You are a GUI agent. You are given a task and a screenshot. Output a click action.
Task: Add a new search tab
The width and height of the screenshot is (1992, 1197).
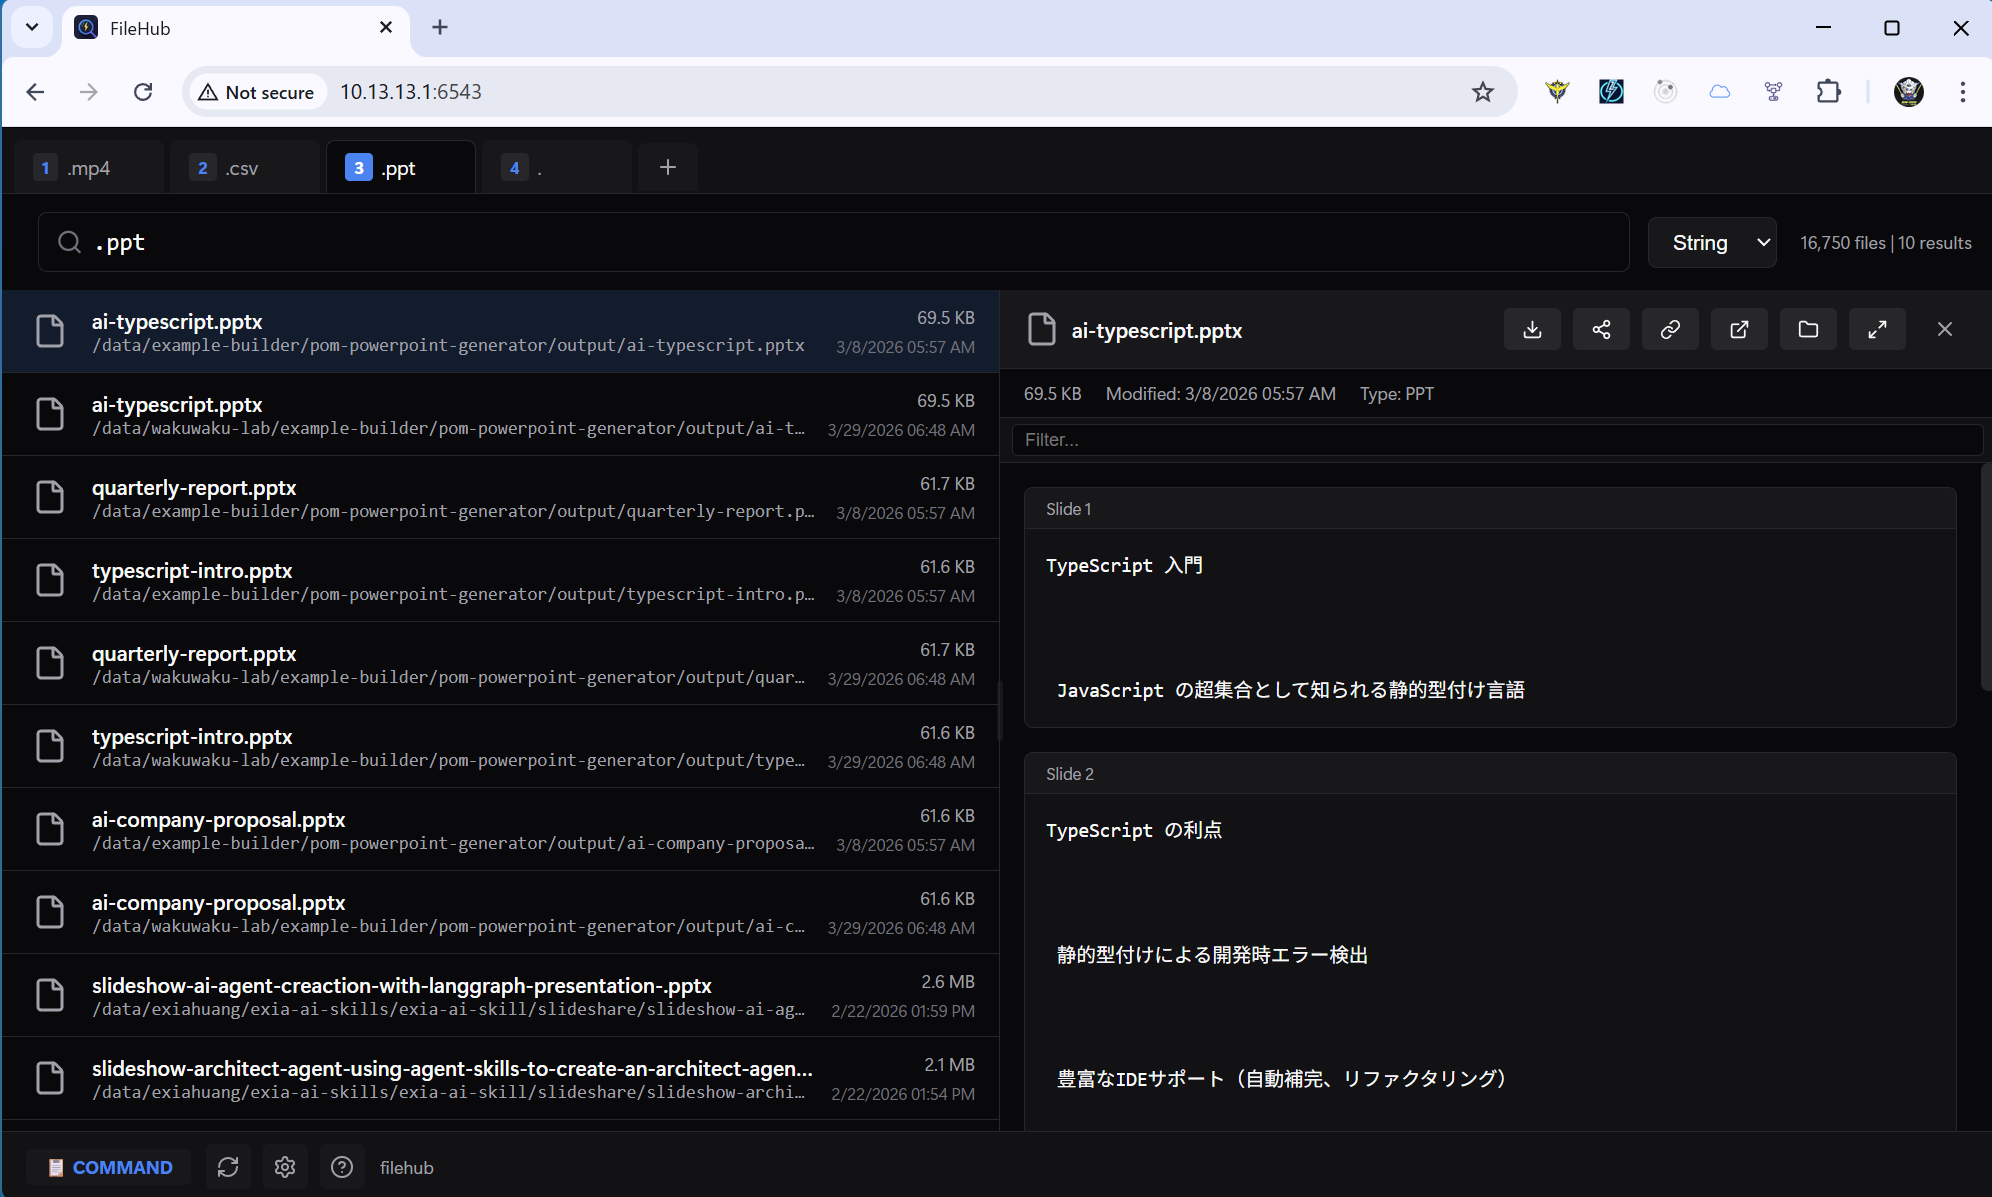coord(667,167)
